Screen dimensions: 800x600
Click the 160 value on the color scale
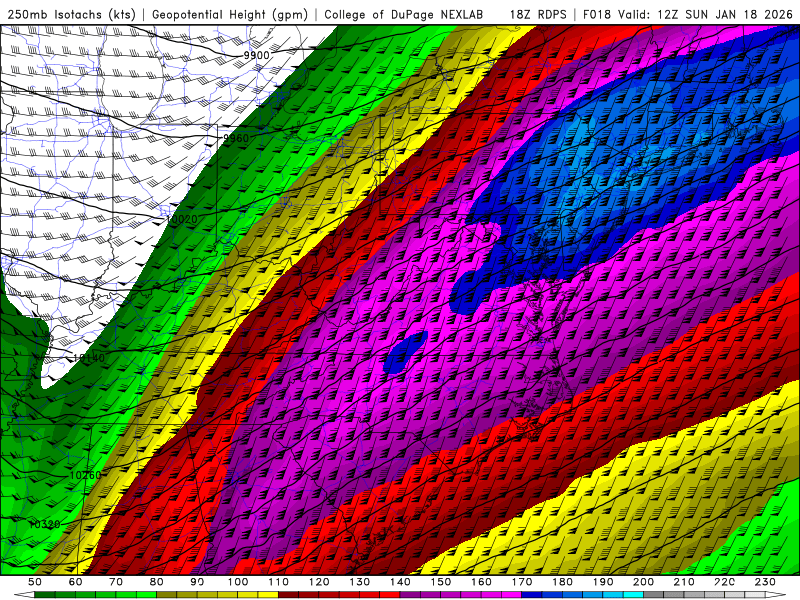pyautogui.click(x=481, y=582)
